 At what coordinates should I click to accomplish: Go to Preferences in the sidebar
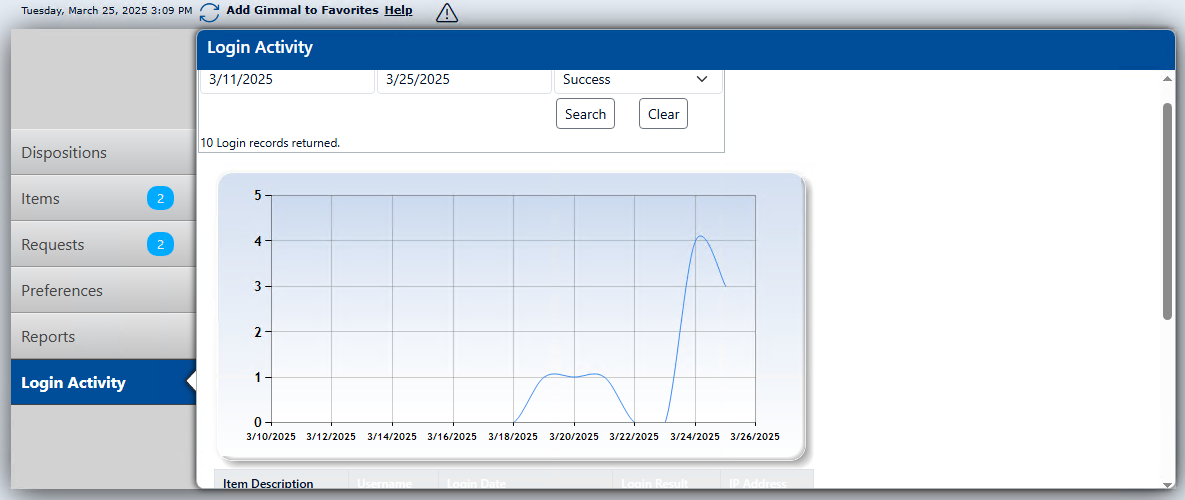tap(62, 291)
